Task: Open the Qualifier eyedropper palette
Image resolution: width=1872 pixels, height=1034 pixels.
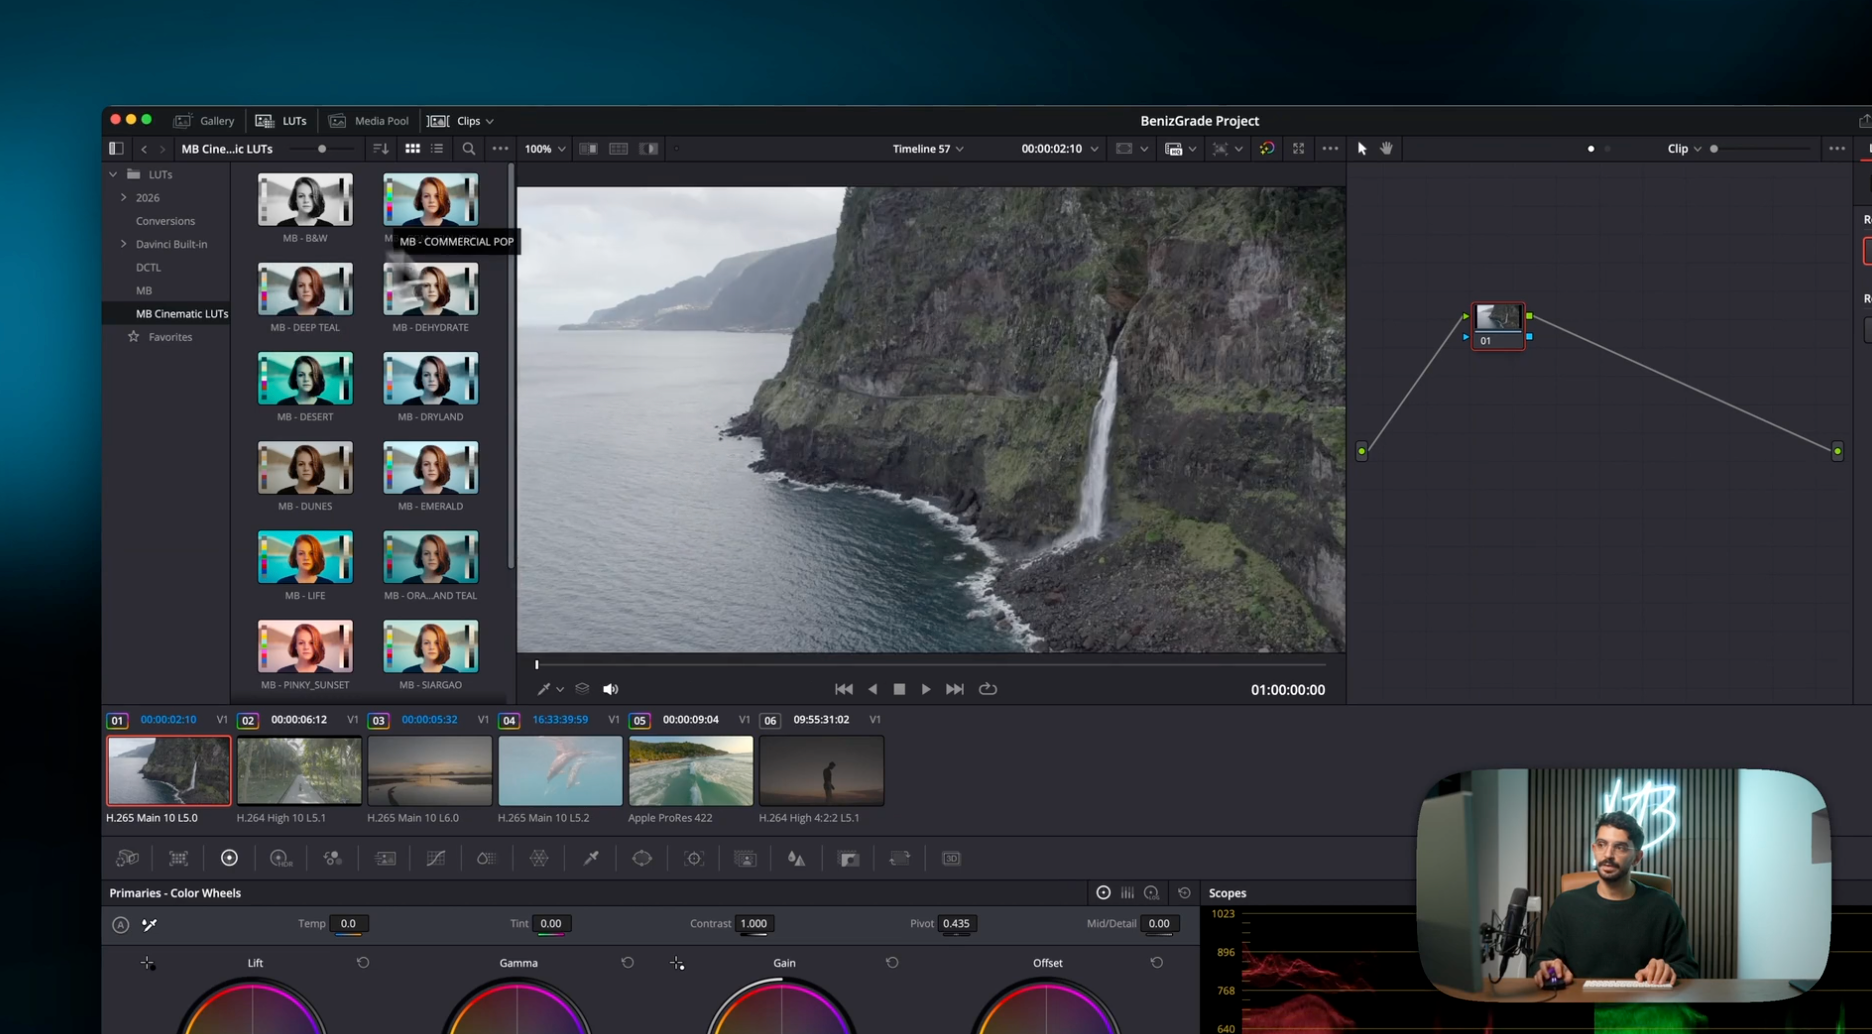Action: pos(591,858)
